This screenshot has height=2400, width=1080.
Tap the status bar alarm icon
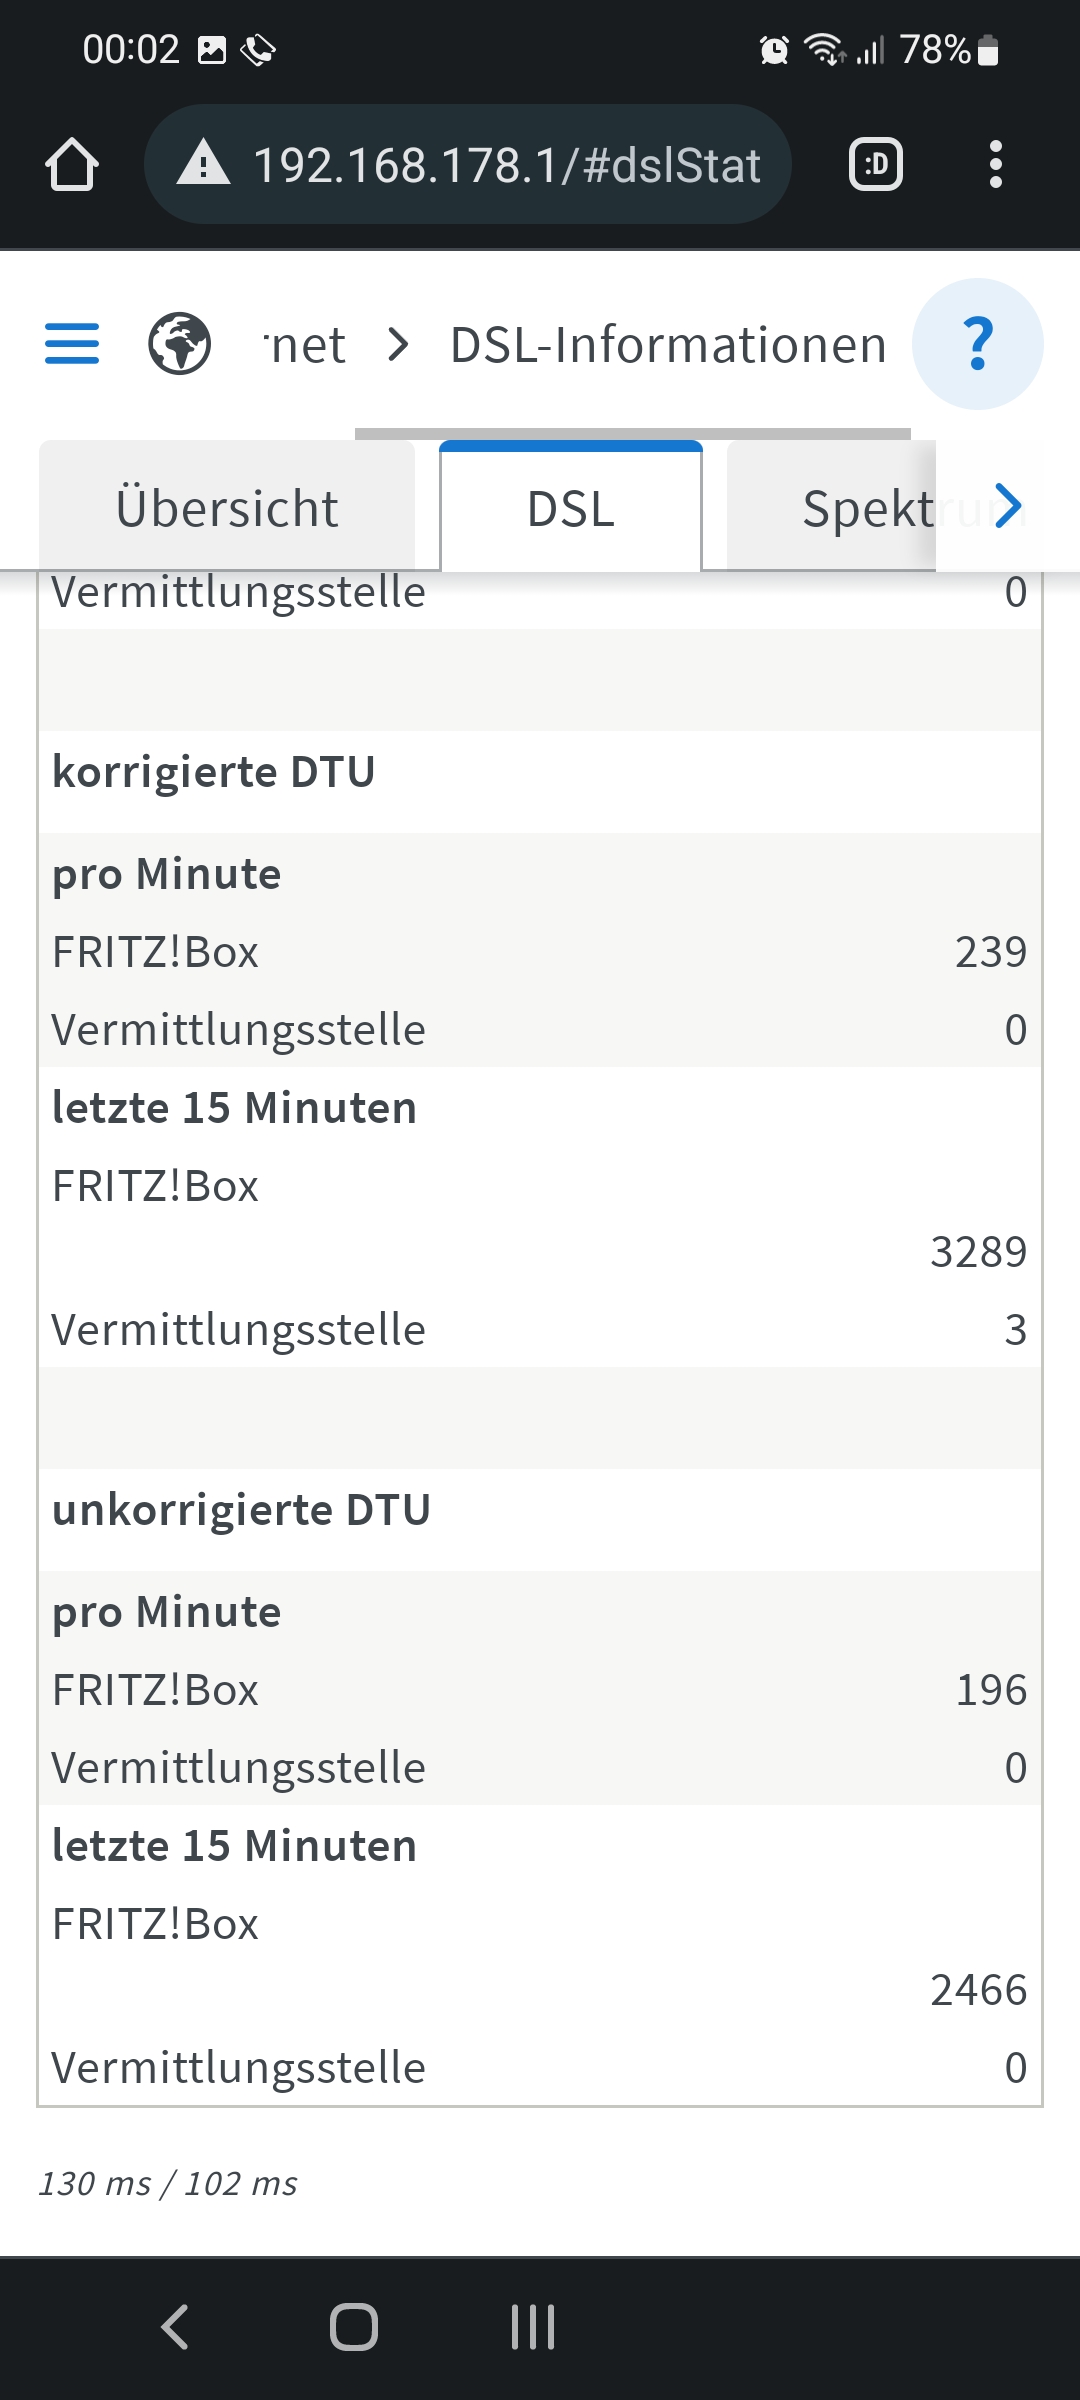pyautogui.click(x=774, y=50)
